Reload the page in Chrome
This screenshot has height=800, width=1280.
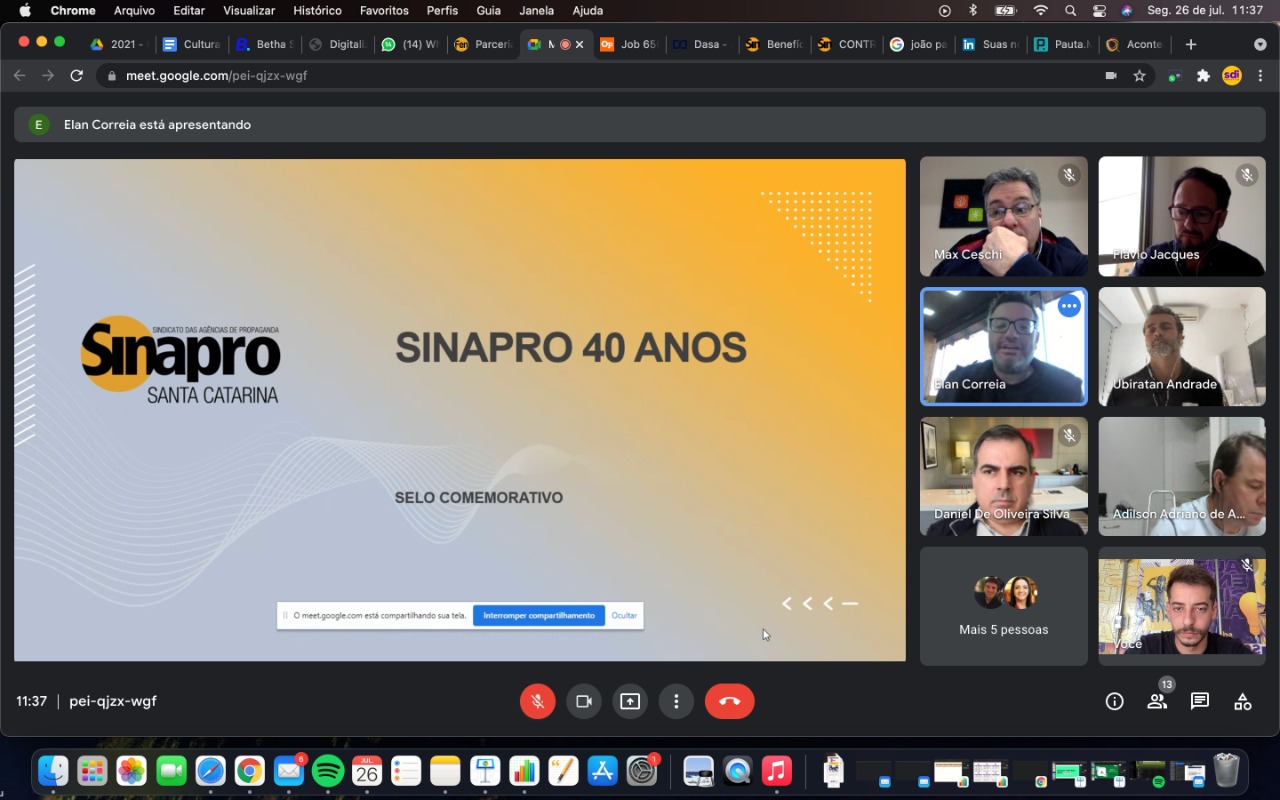[76, 75]
